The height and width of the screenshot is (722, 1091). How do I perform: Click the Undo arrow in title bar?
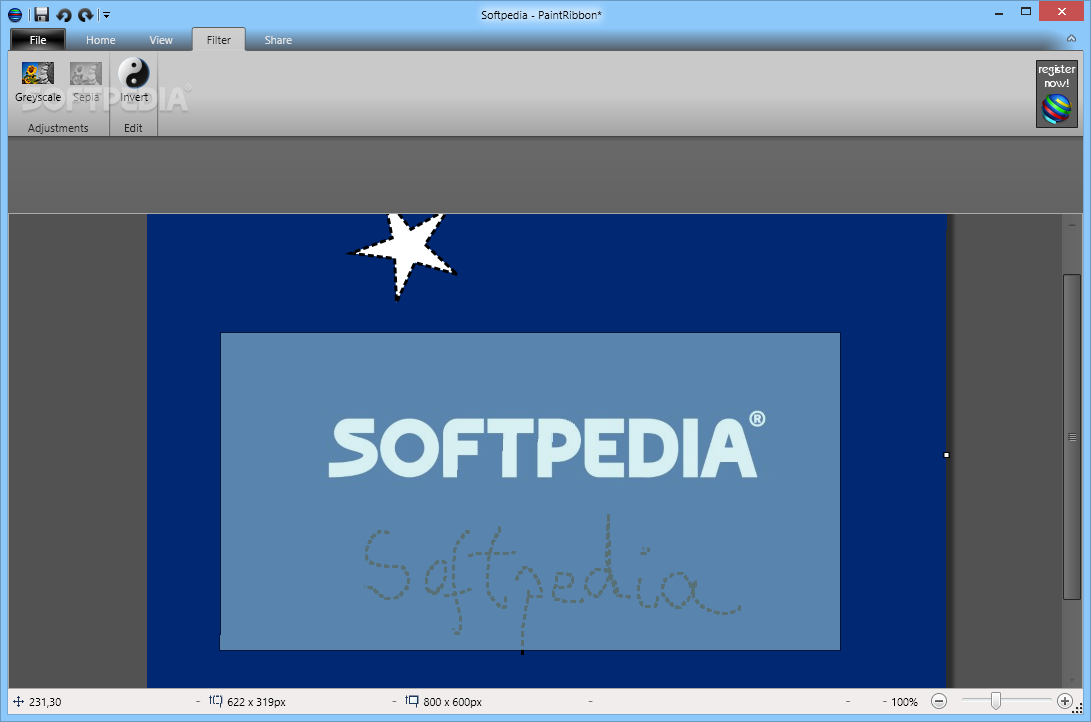pyautogui.click(x=64, y=15)
